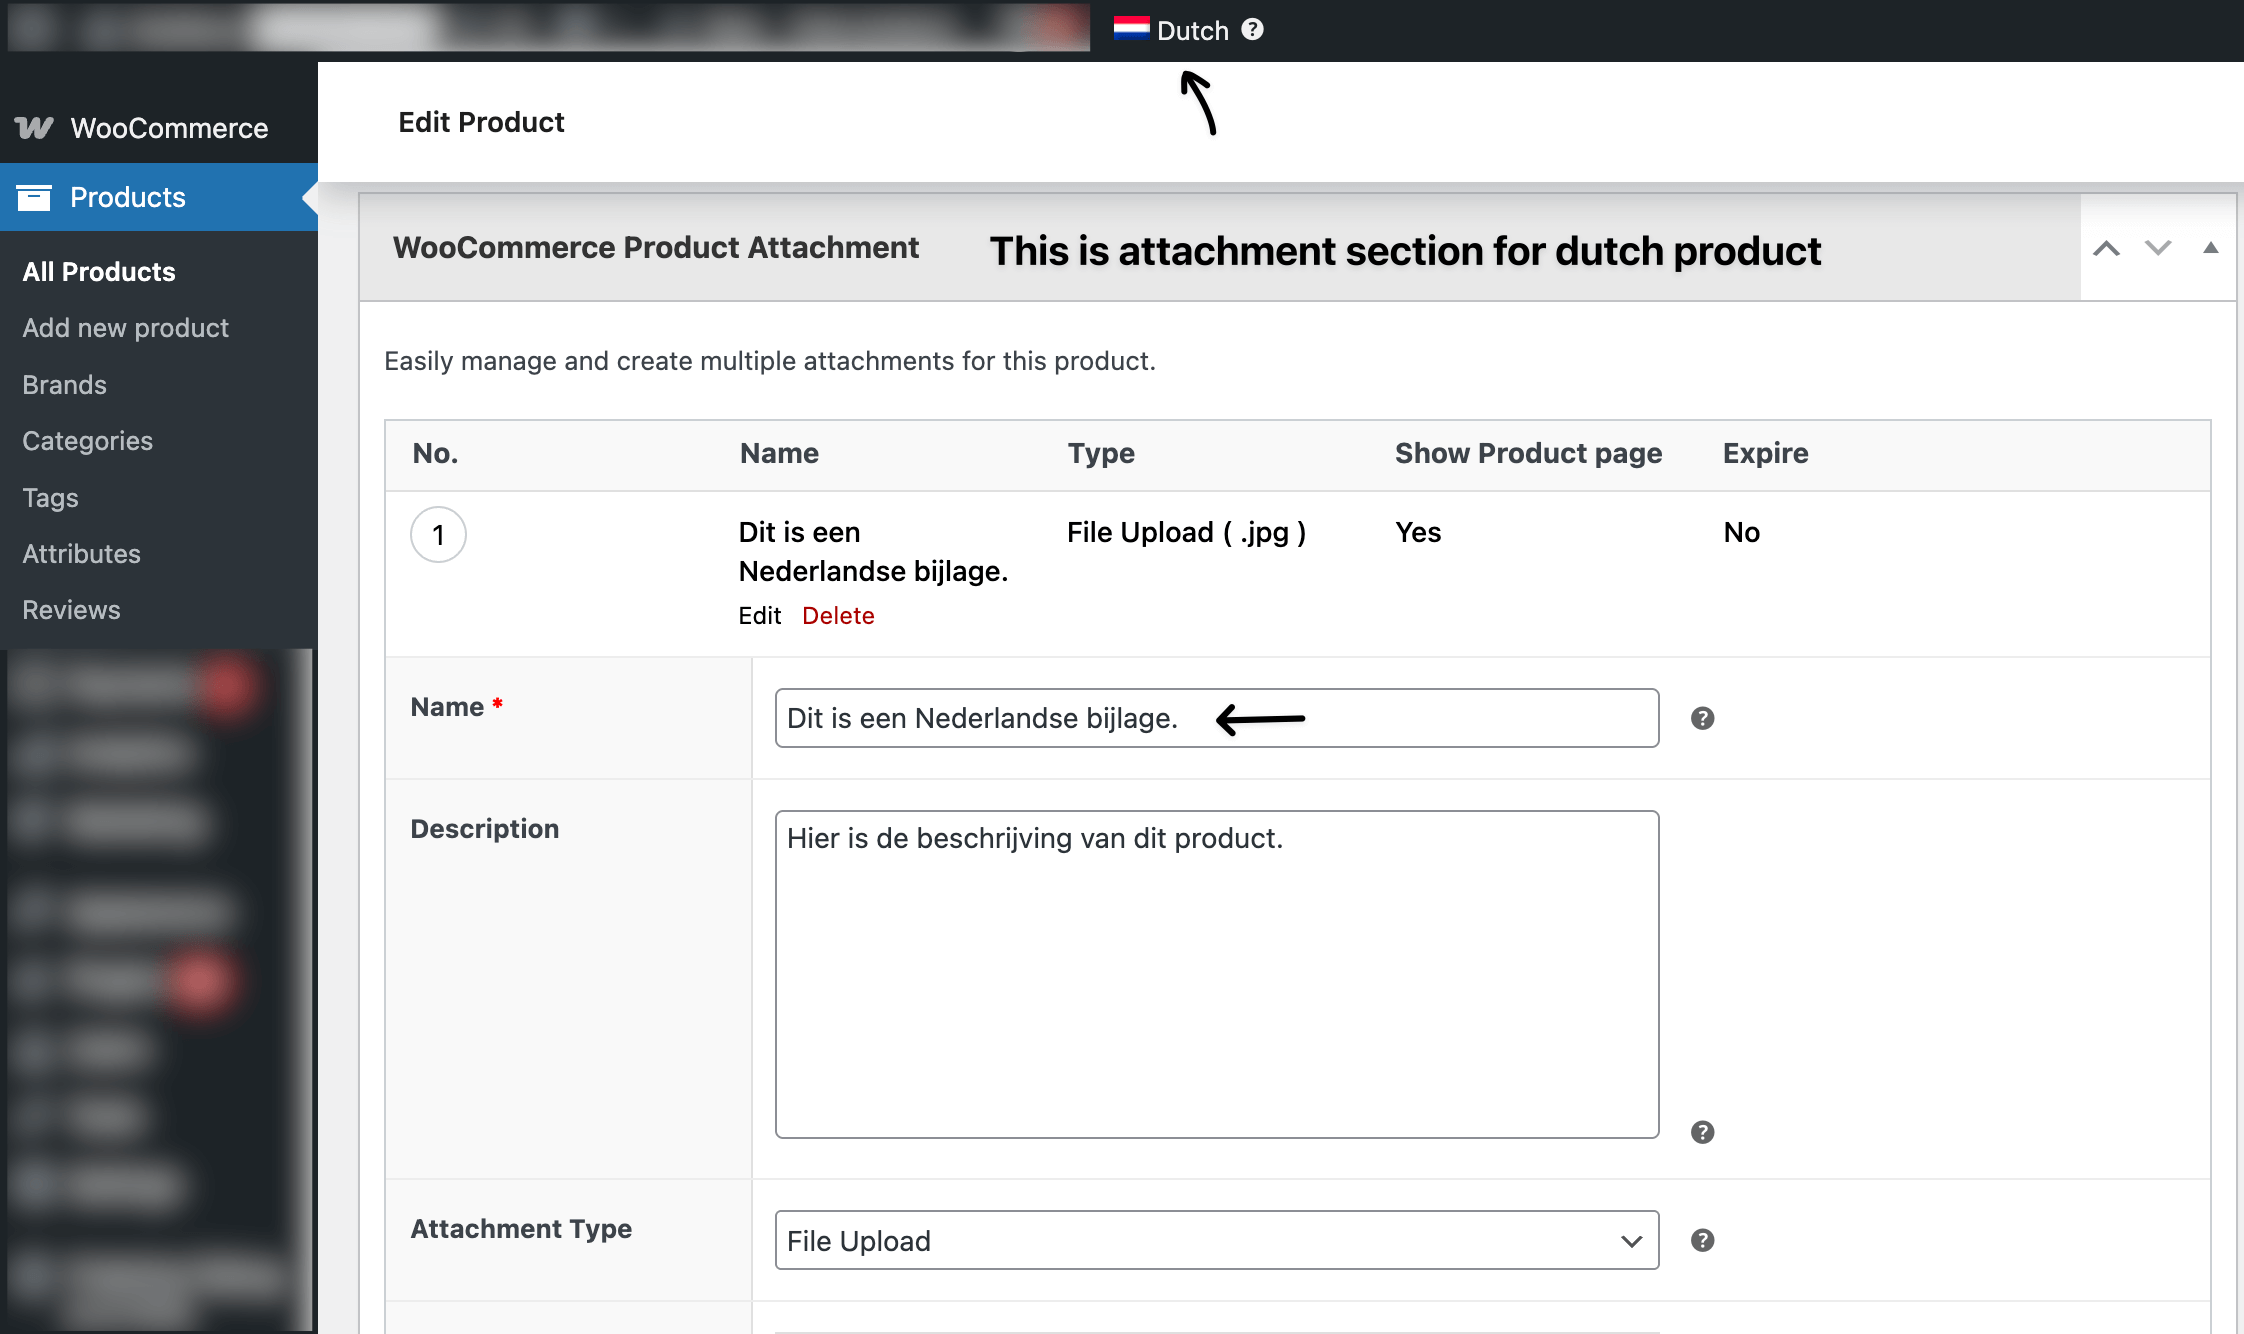
Task: Move Product Attachment panel up
Action: coord(2106,248)
